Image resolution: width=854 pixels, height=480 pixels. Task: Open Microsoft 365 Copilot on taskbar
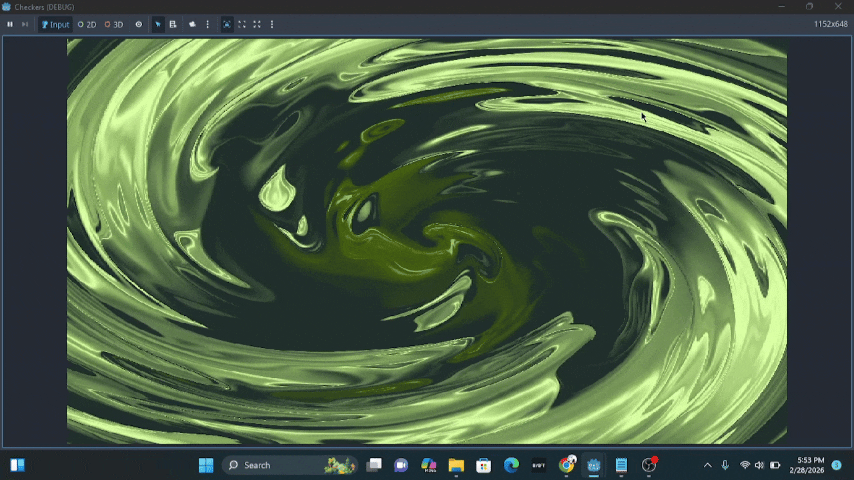tap(429, 465)
